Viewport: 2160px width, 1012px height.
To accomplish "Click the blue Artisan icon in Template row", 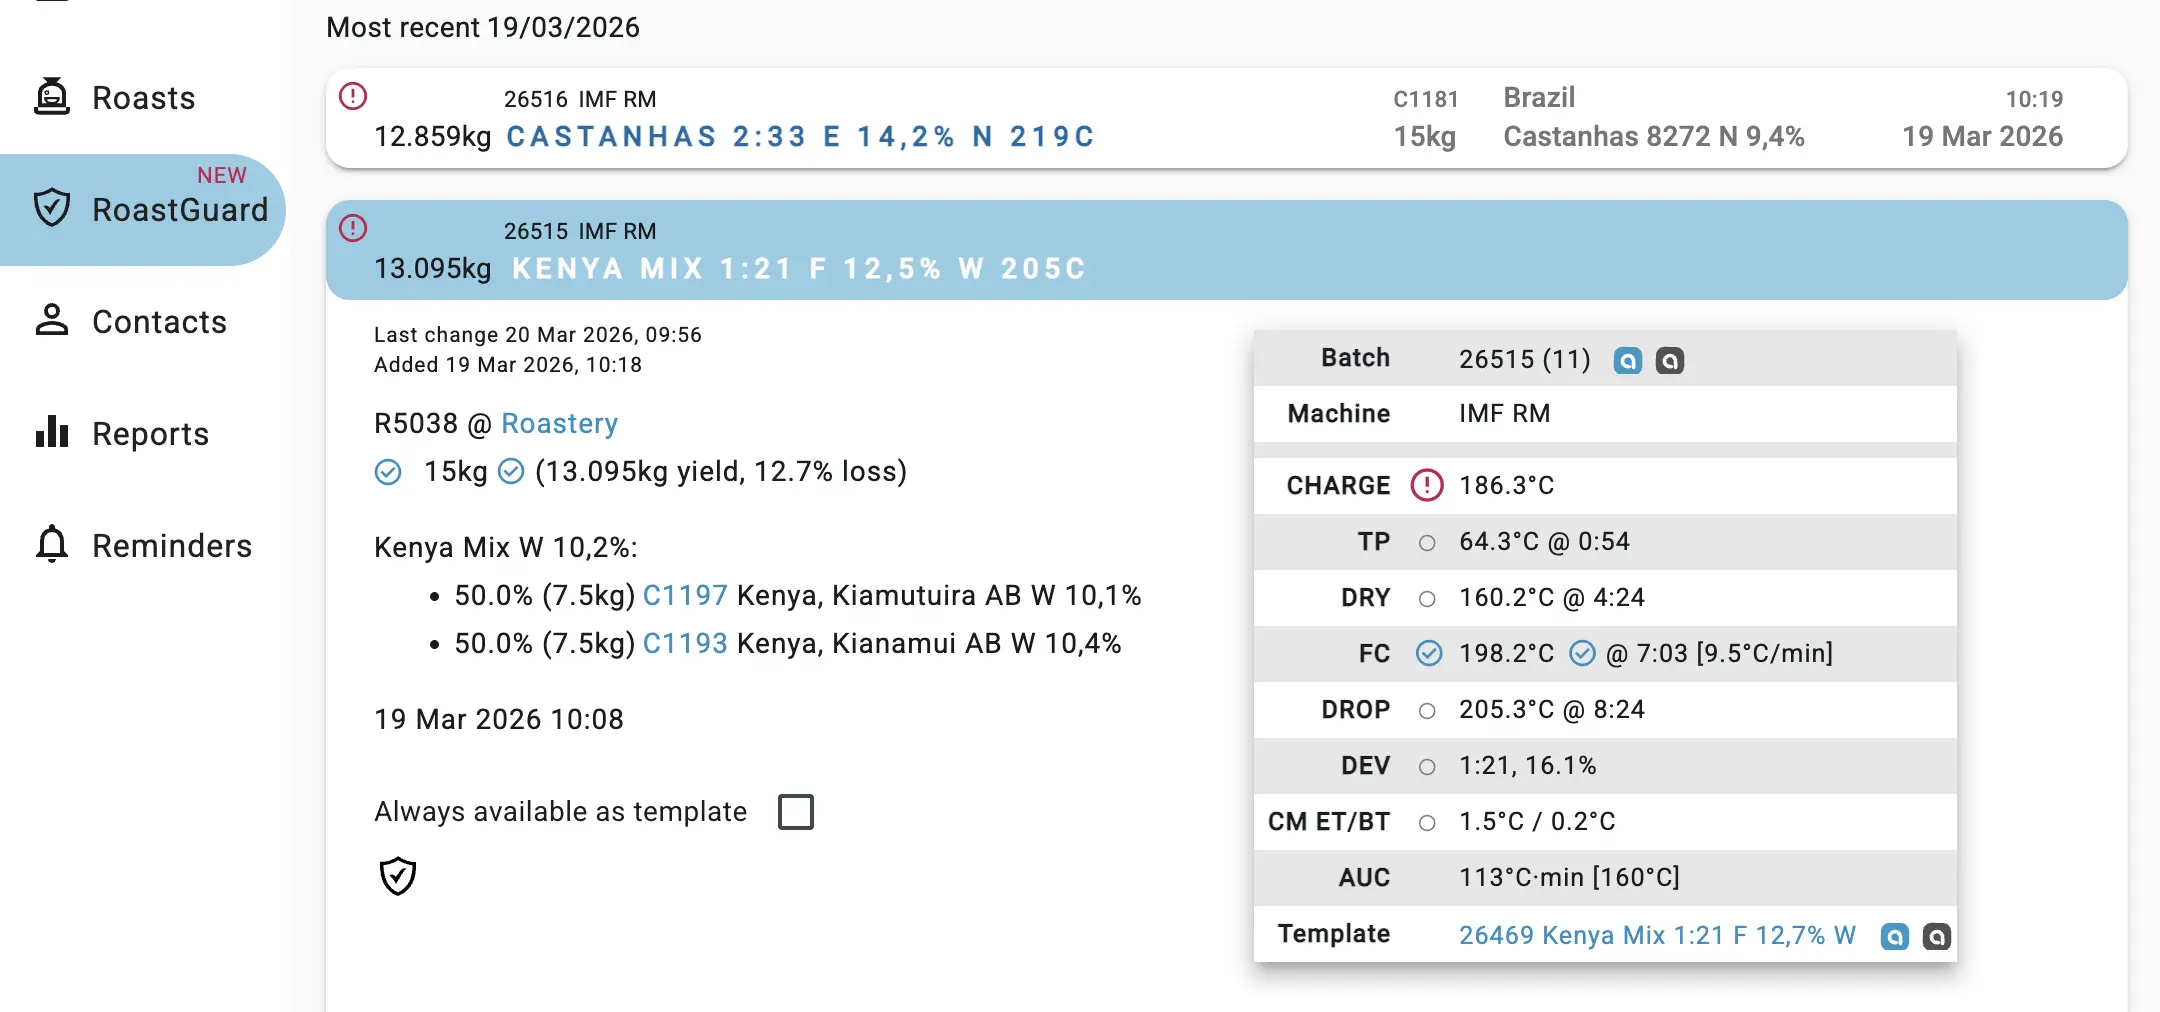I will pos(1894,936).
